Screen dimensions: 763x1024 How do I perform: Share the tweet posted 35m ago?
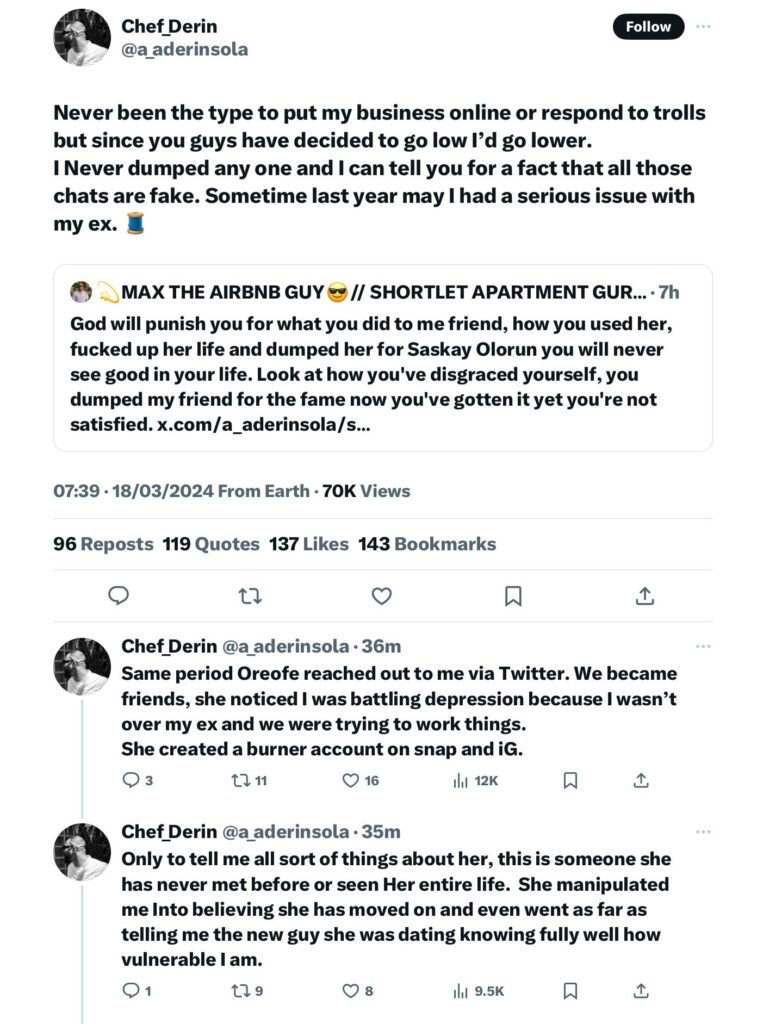tap(641, 991)
